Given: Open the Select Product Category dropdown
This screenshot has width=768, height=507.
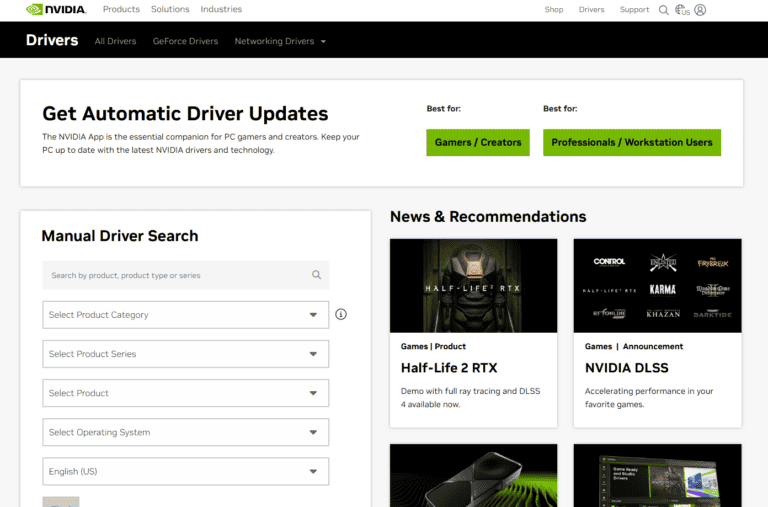Looking at the screenshot, I should pos(186,314).
